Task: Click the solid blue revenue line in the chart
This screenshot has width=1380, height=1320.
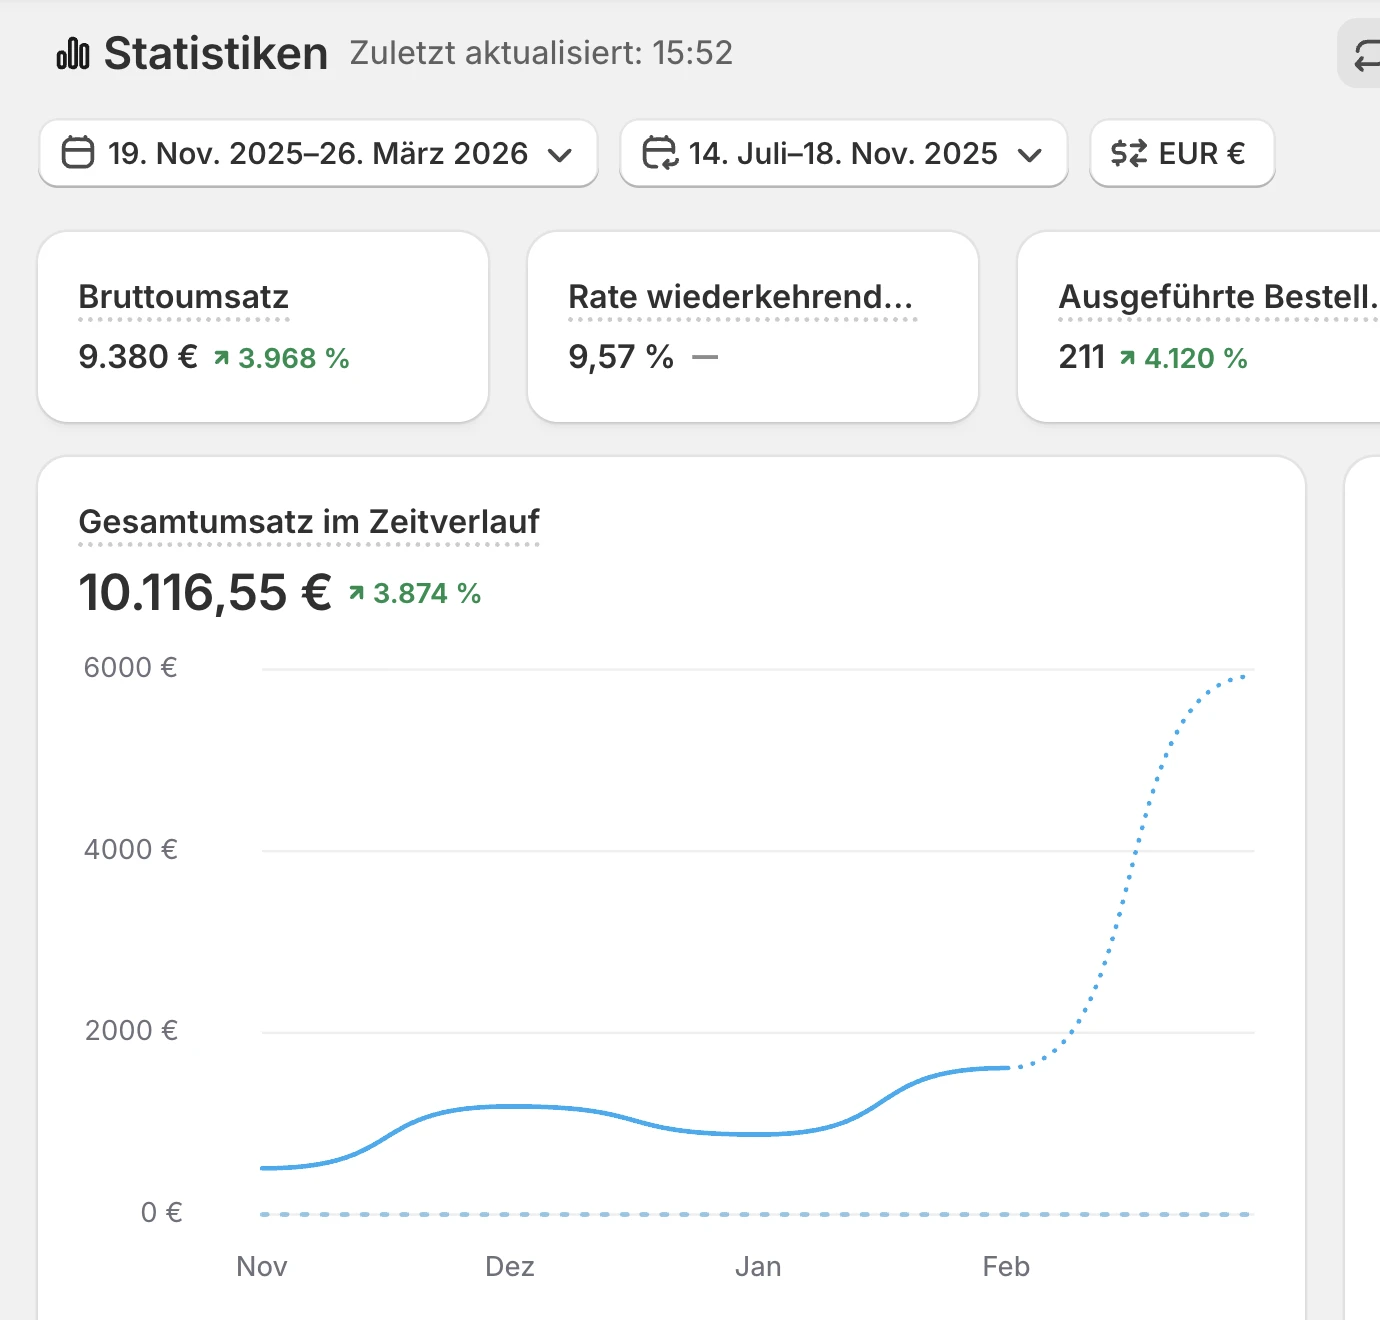Action: point(510,1107)
